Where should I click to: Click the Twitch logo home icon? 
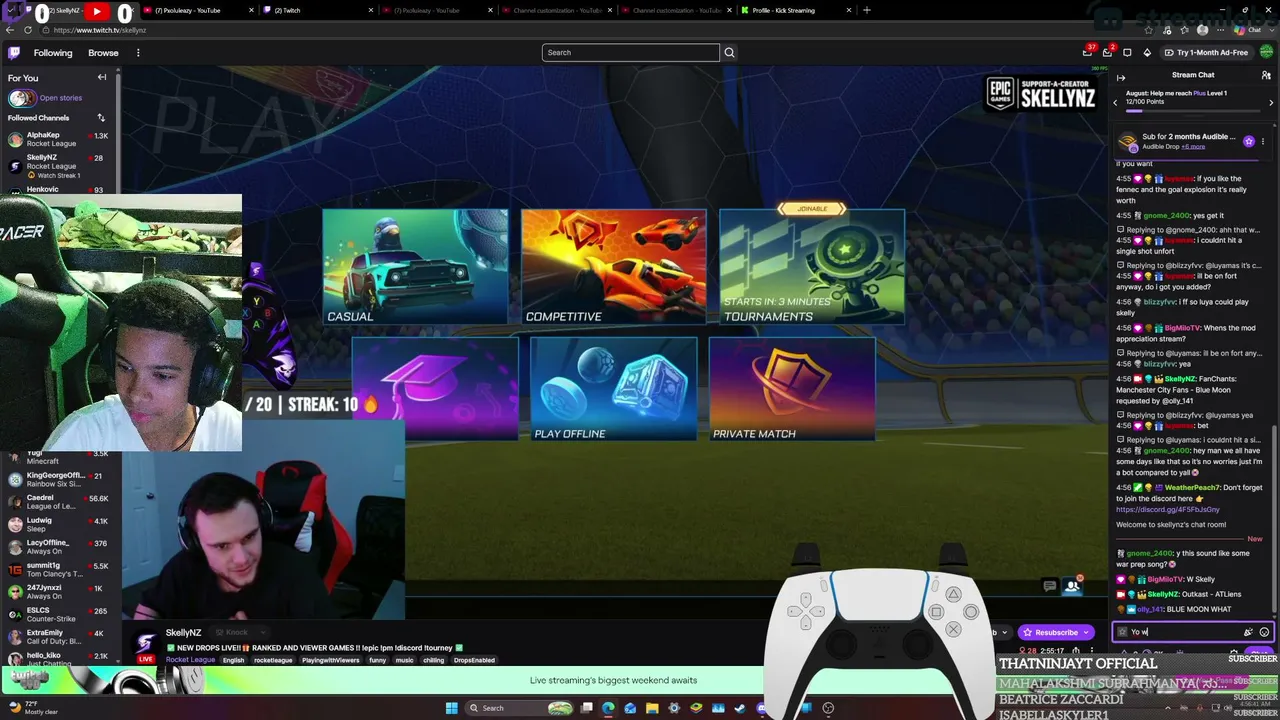point(14,53)
